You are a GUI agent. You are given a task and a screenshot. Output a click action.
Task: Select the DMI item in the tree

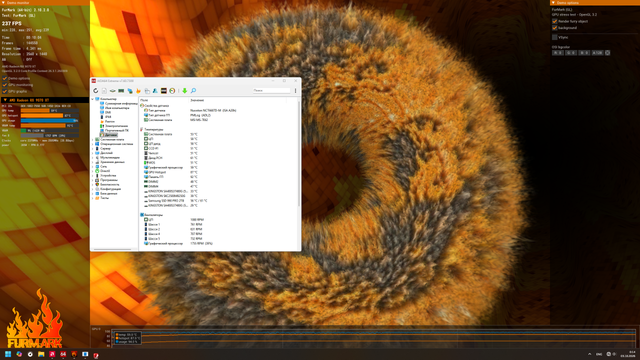pyautogui.click(x=108, y=112)
